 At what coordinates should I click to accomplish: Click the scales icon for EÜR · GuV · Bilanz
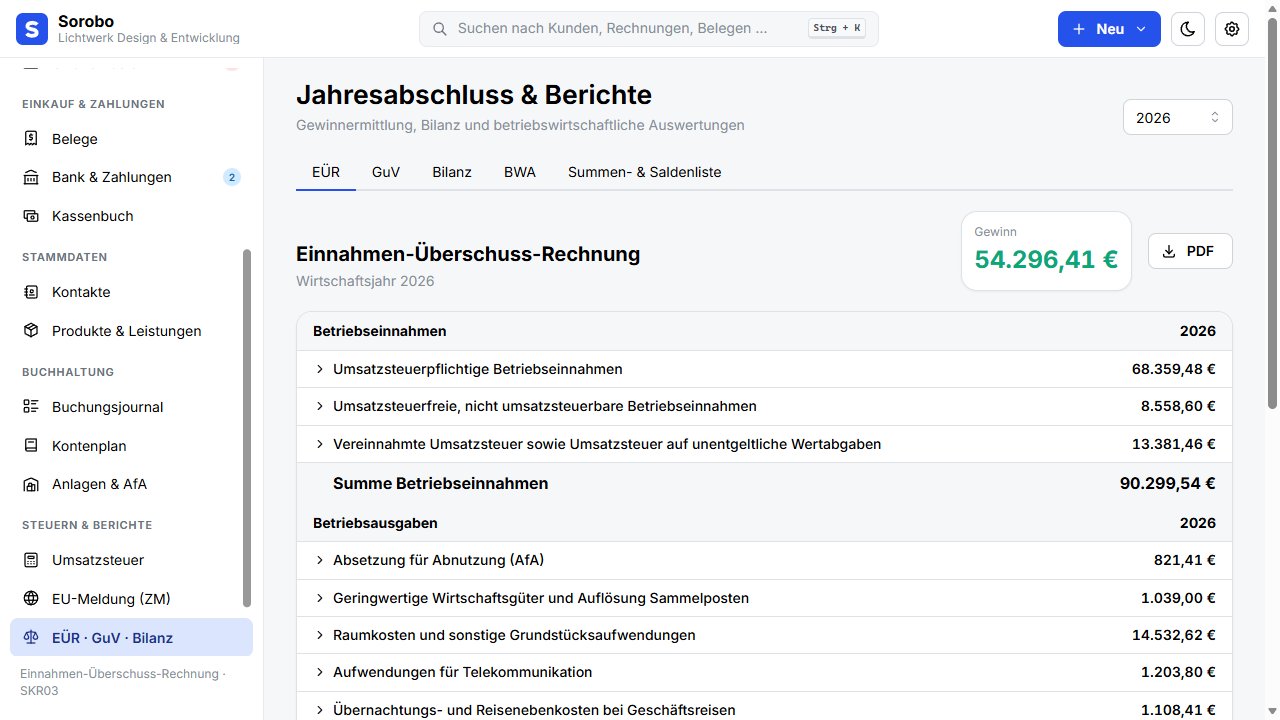point(32,637)
